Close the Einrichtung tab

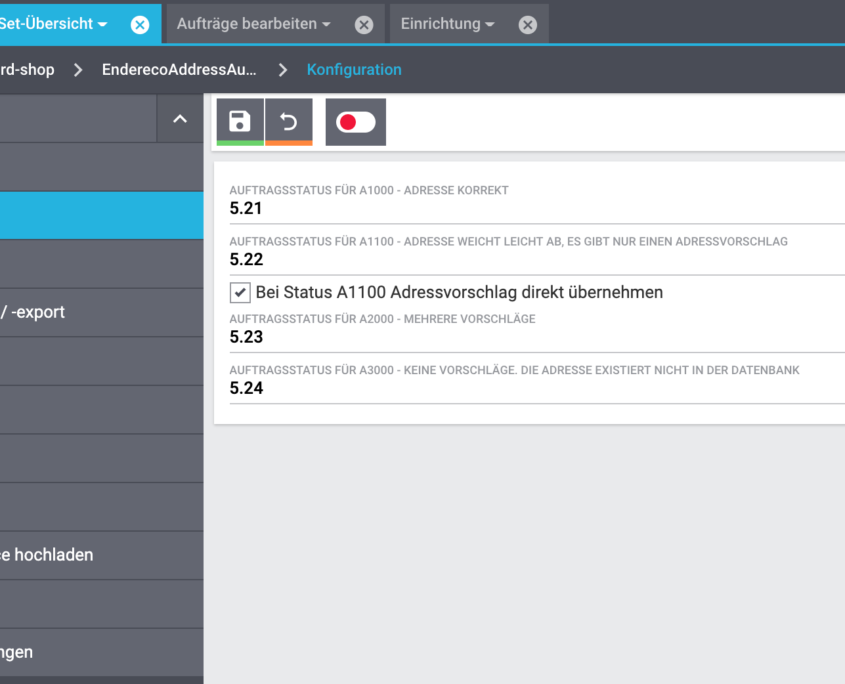[x=528, y=25]
